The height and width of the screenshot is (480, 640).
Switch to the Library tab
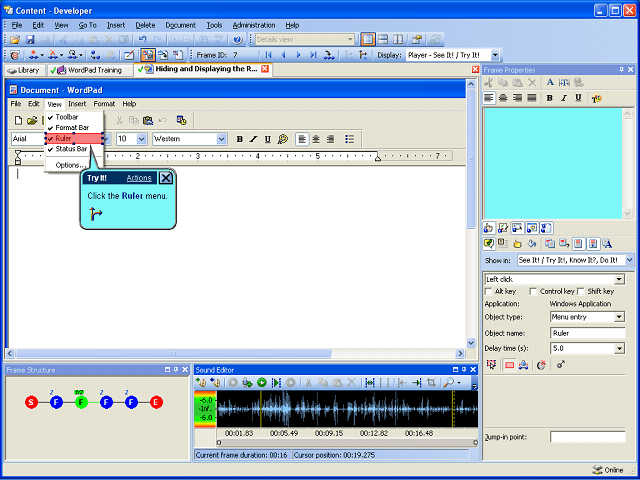point(24,70)
